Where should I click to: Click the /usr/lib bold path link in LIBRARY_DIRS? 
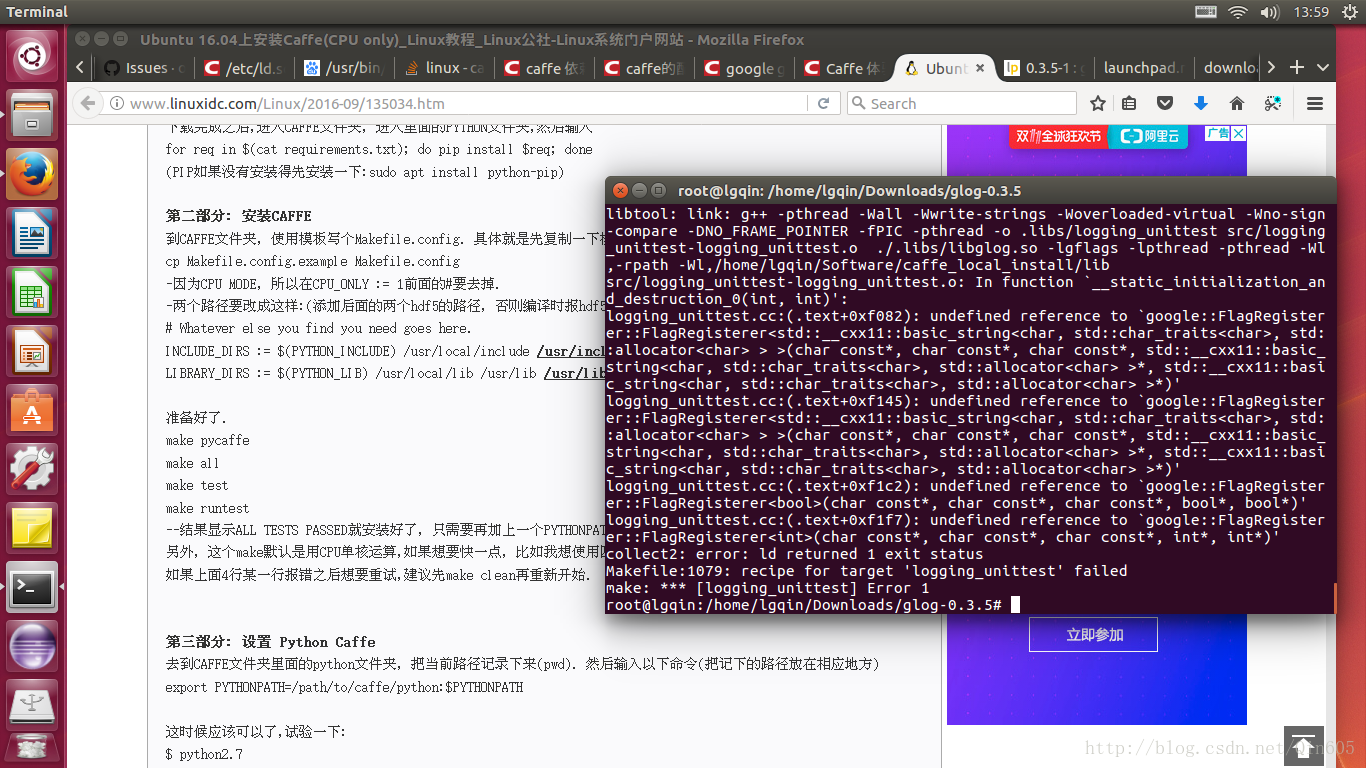575,373
